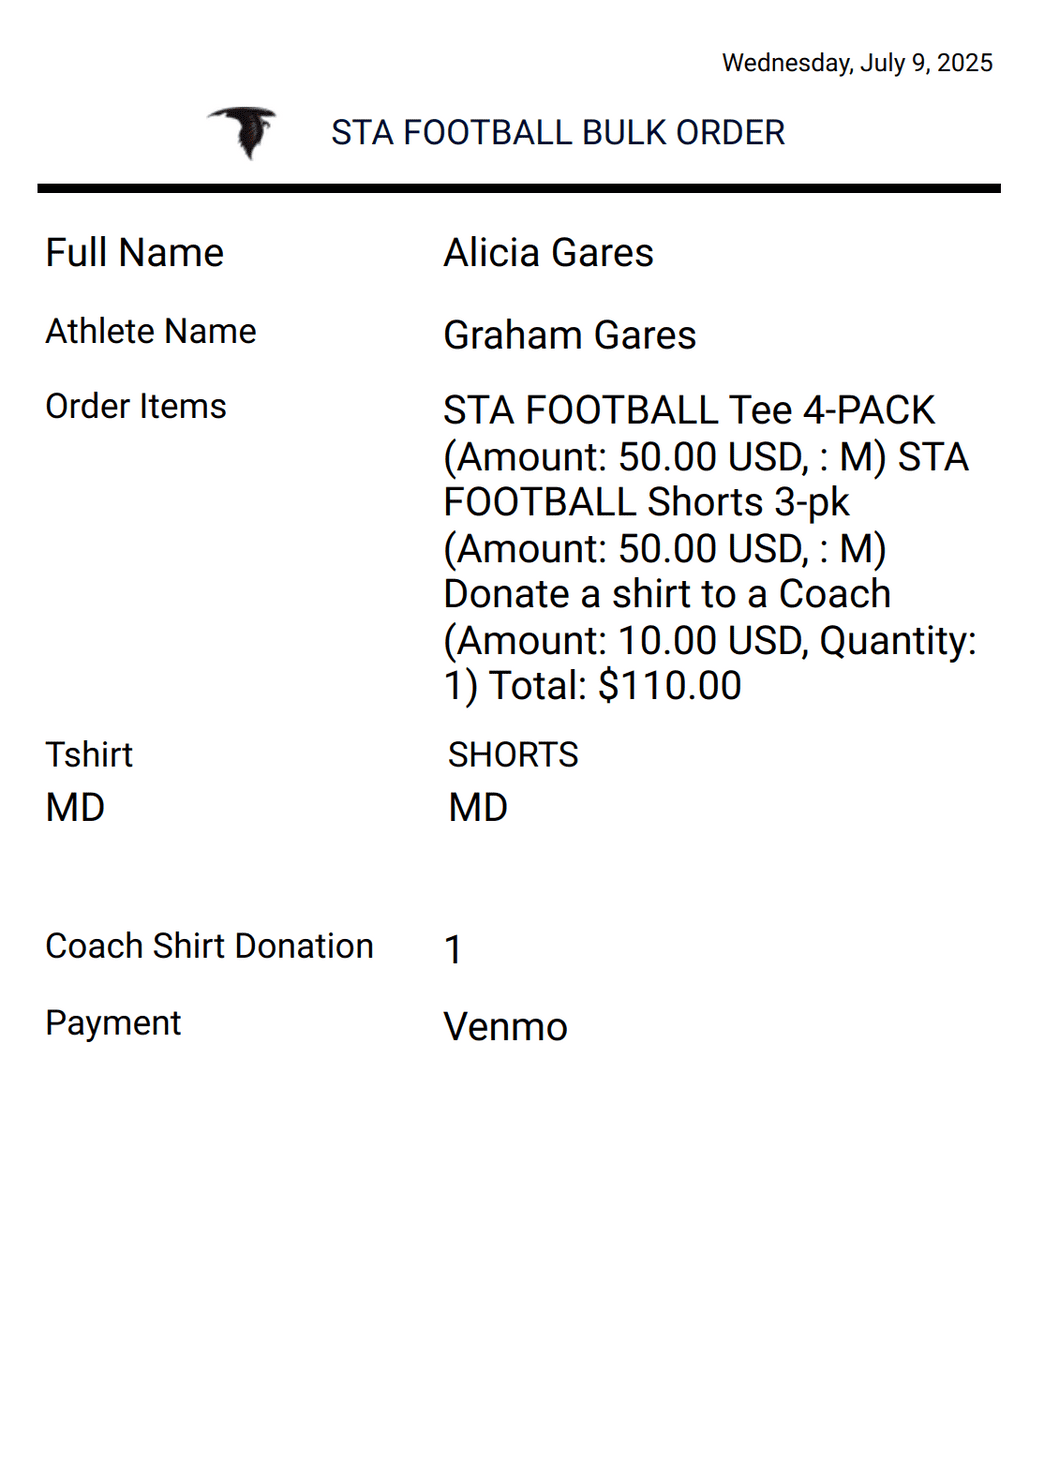Select the Full Name label
Screen dimensions: 1044x1475
[135, 253]
